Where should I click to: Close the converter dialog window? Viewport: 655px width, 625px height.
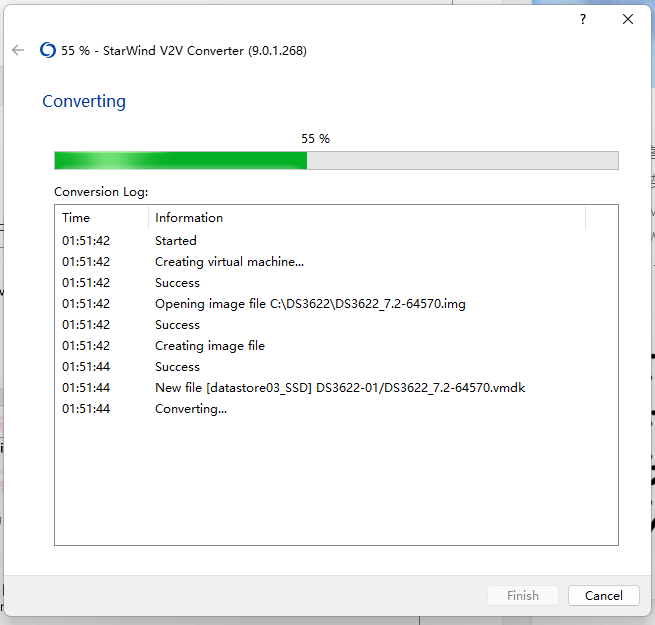pos(627,19)
